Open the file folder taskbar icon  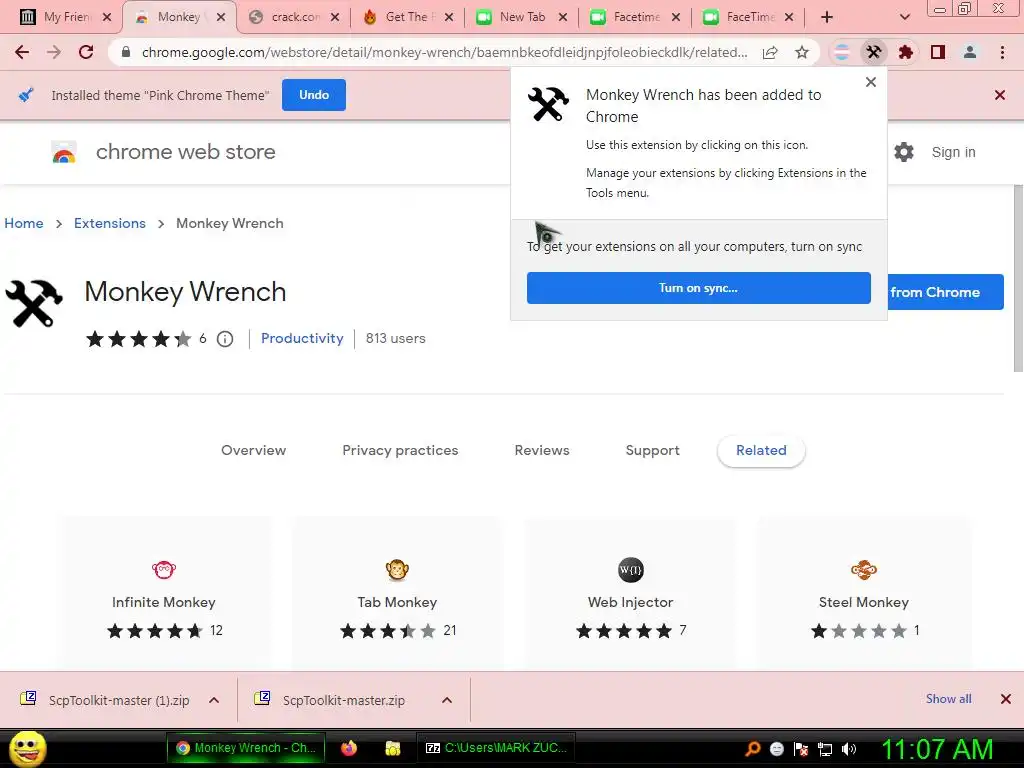coord(392,748)
